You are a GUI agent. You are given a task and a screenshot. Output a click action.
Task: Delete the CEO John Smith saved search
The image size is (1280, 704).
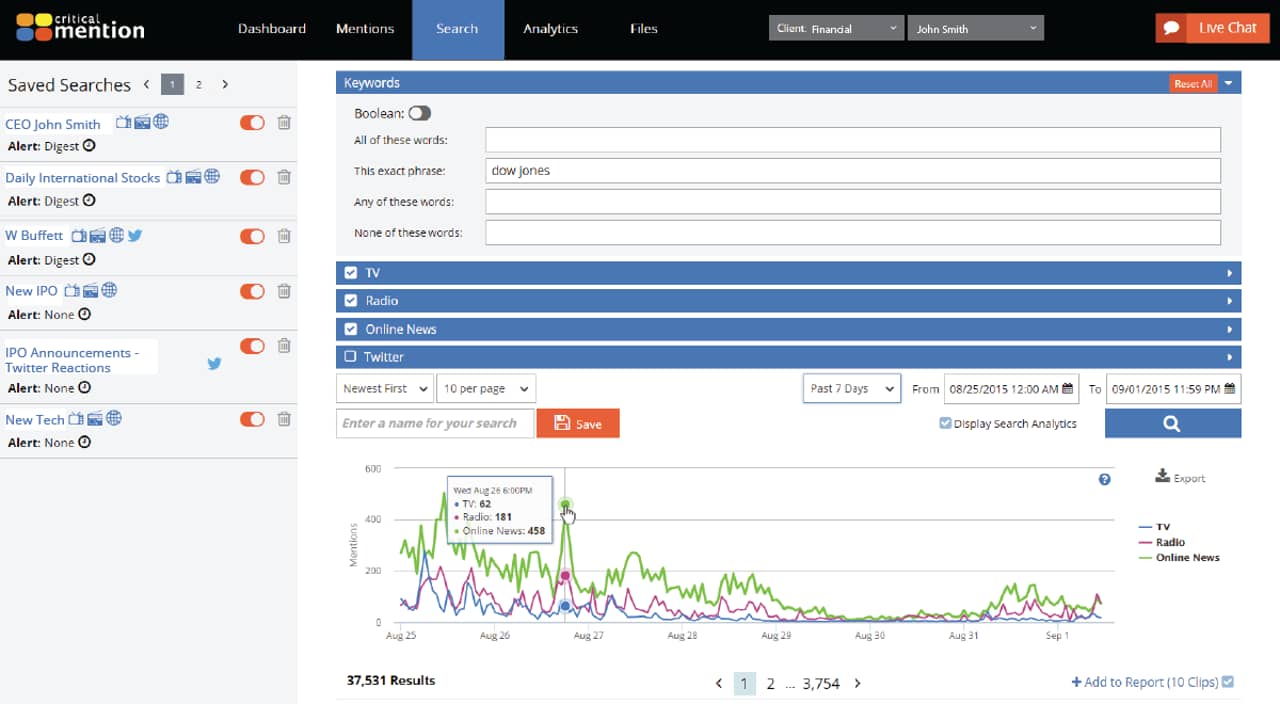pyautogui.click(x=284, y=122)
